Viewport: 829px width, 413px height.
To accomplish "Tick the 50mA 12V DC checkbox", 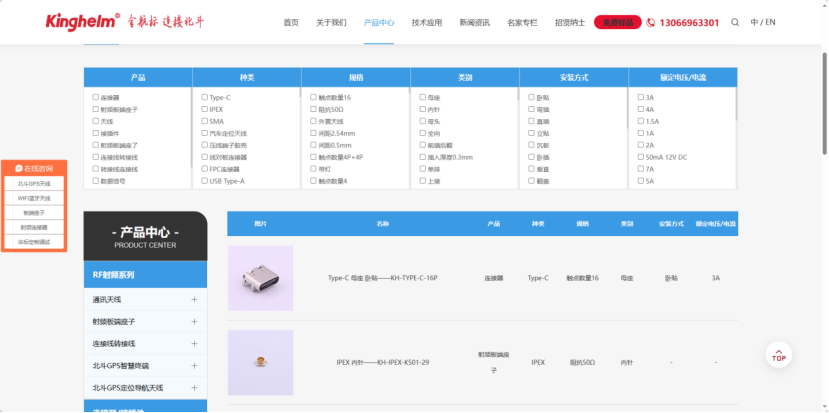I will (641, 157).
